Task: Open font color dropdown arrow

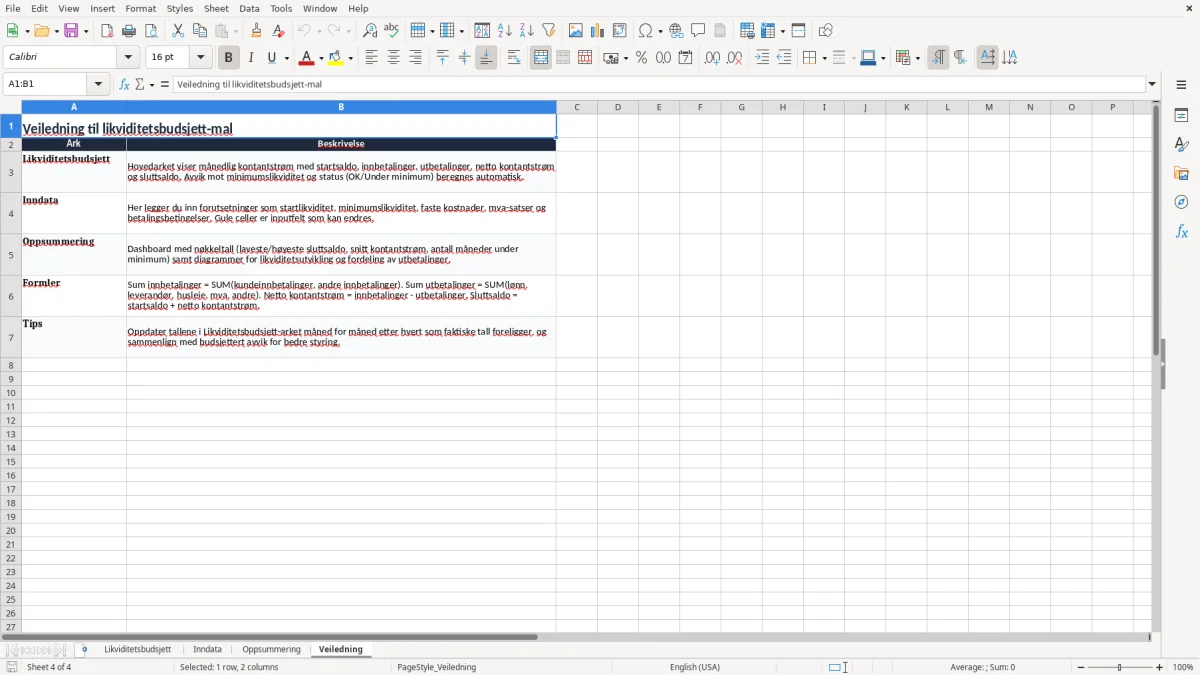Action: point(320,59)
